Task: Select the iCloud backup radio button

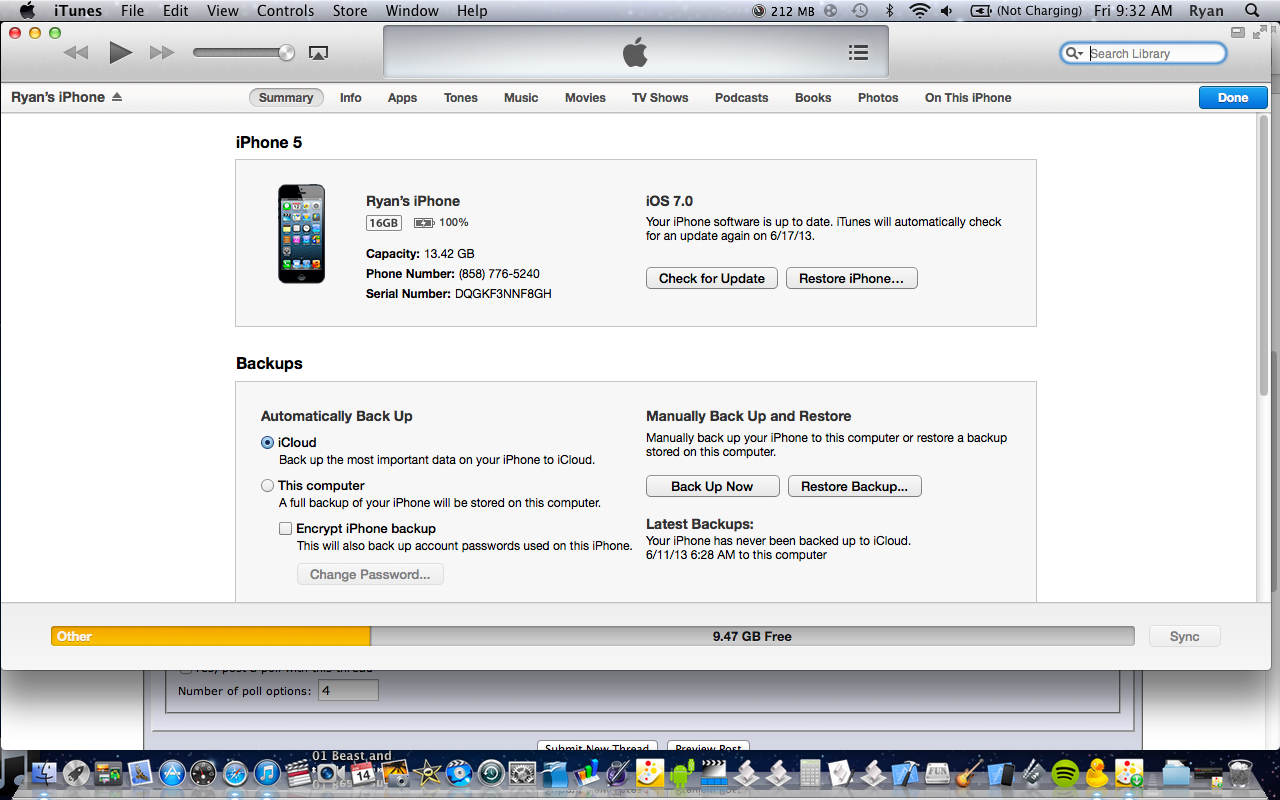Action: (267, 443)
